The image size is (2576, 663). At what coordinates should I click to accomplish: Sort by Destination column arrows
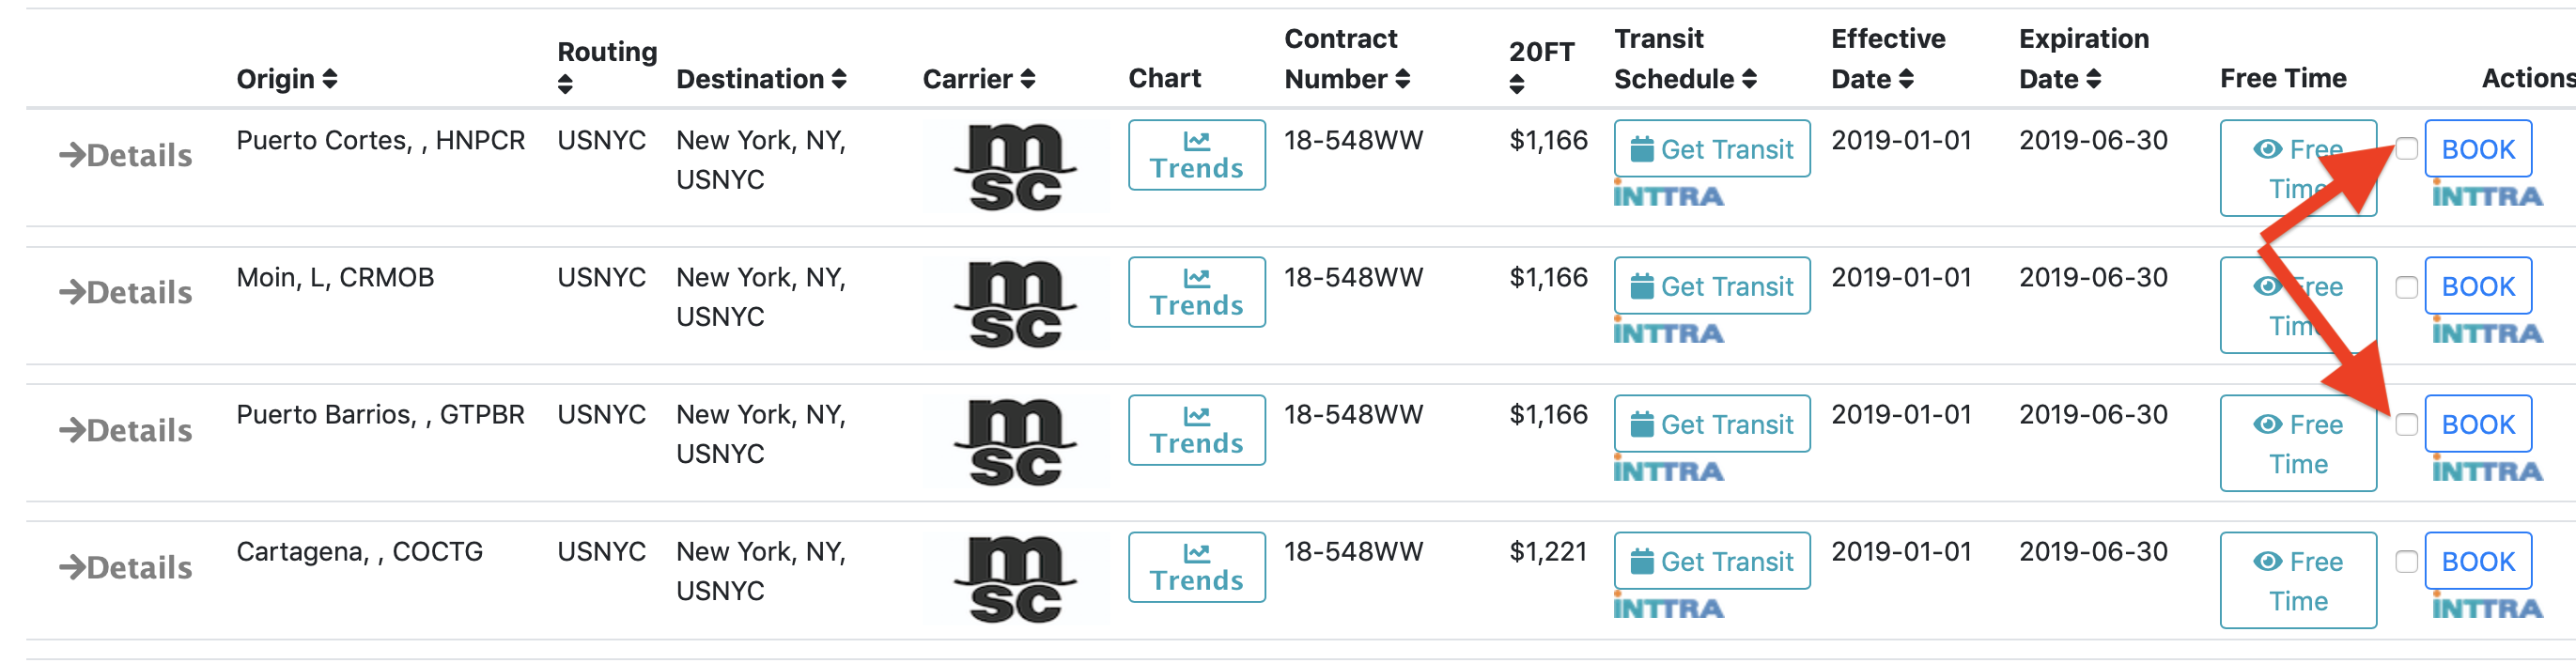coord(838,79)
